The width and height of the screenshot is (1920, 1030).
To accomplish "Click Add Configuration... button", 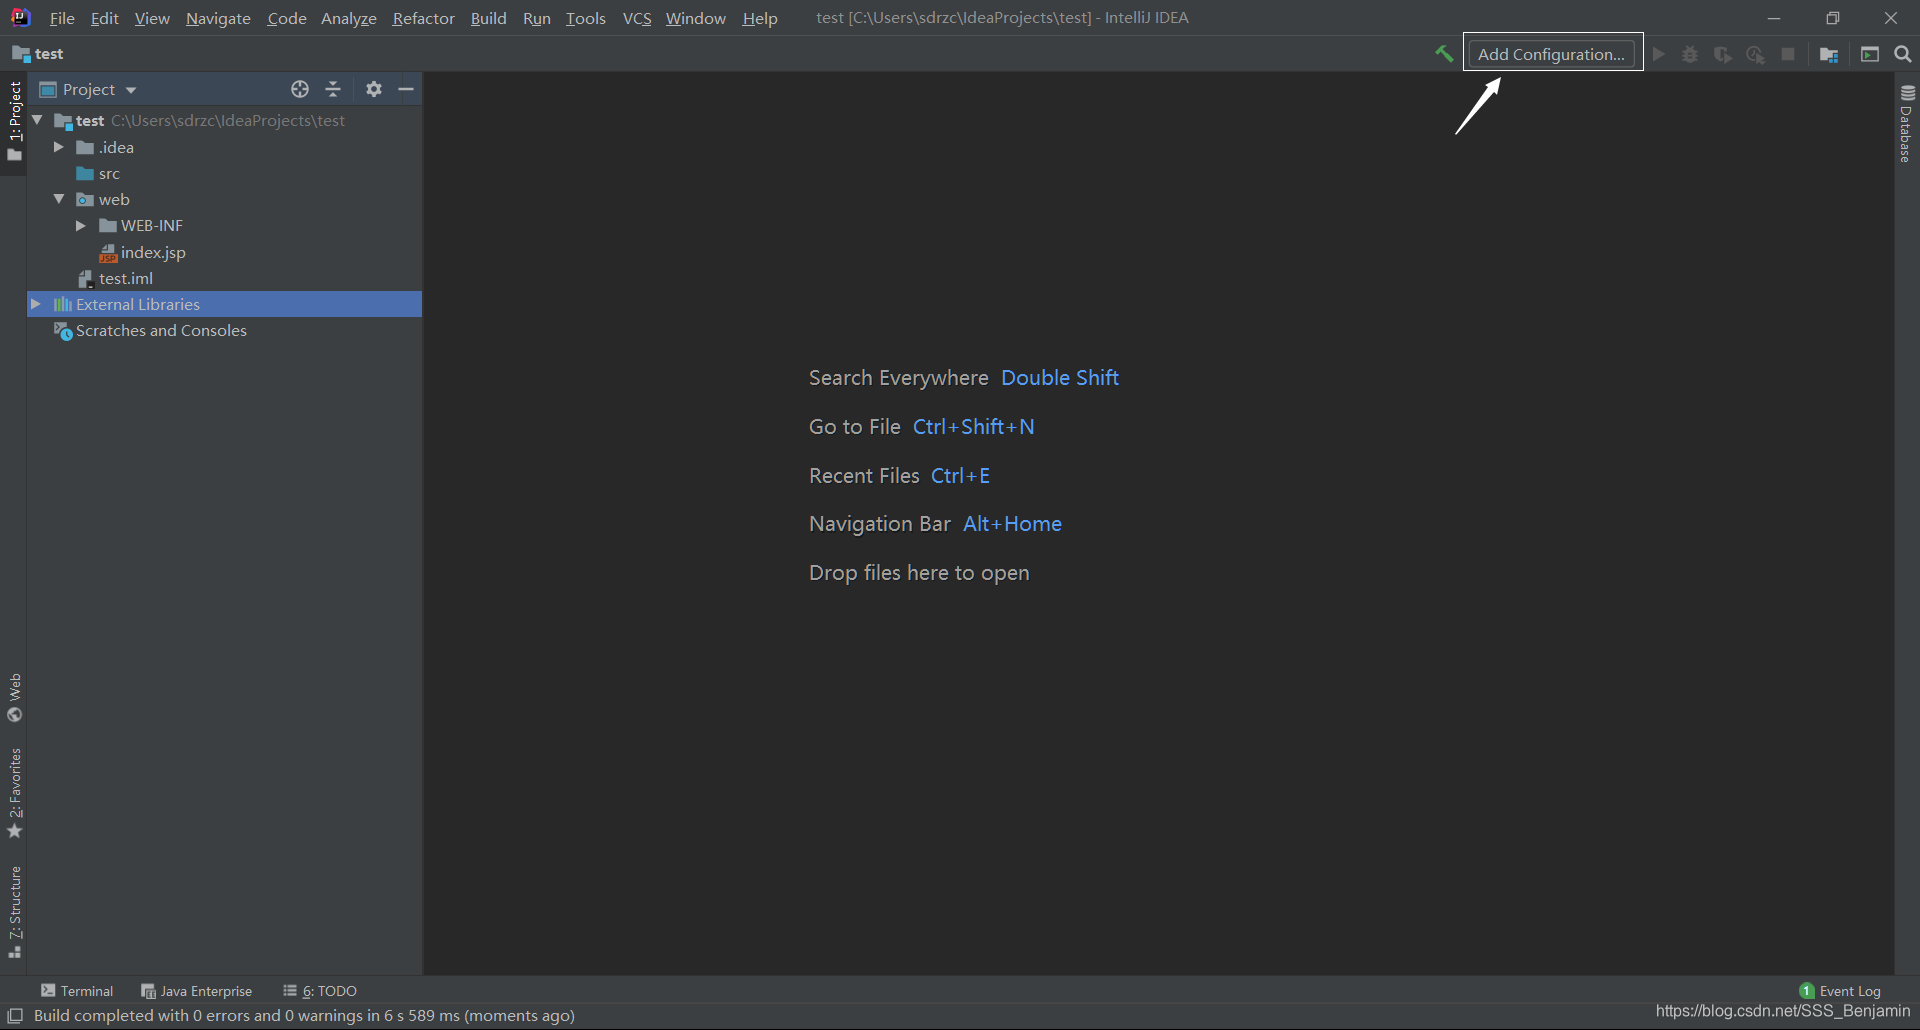I will pyautogui.click(x=1551, y=54).
